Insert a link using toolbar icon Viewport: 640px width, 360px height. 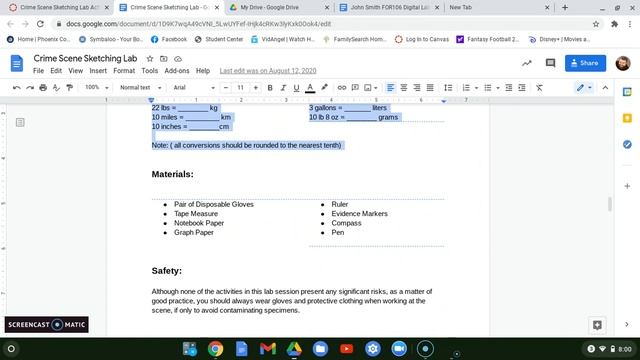342,88
